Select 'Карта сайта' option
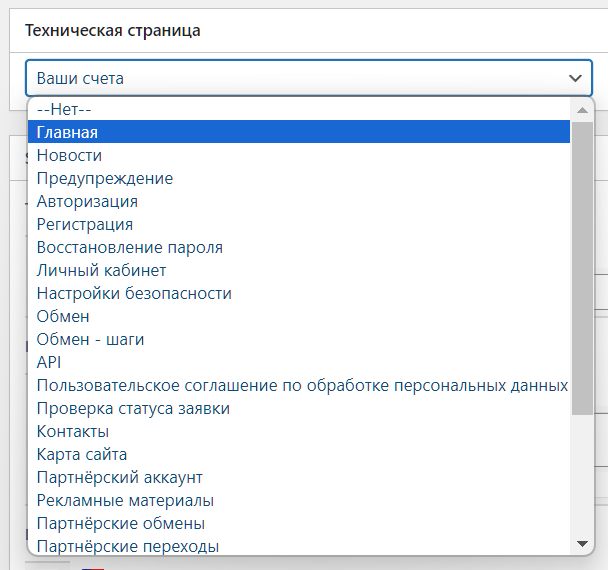 [82, 454]
